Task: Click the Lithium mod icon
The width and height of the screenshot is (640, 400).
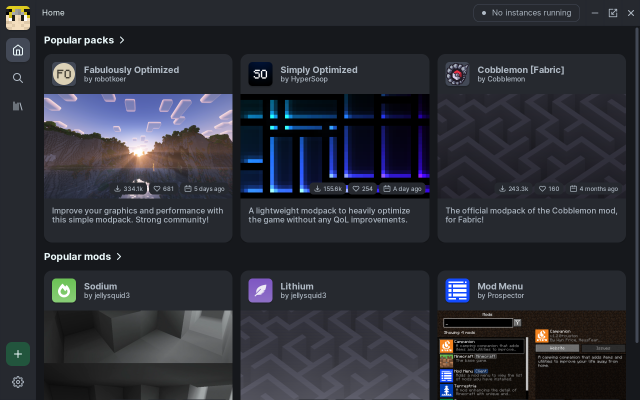Action: 260,290
